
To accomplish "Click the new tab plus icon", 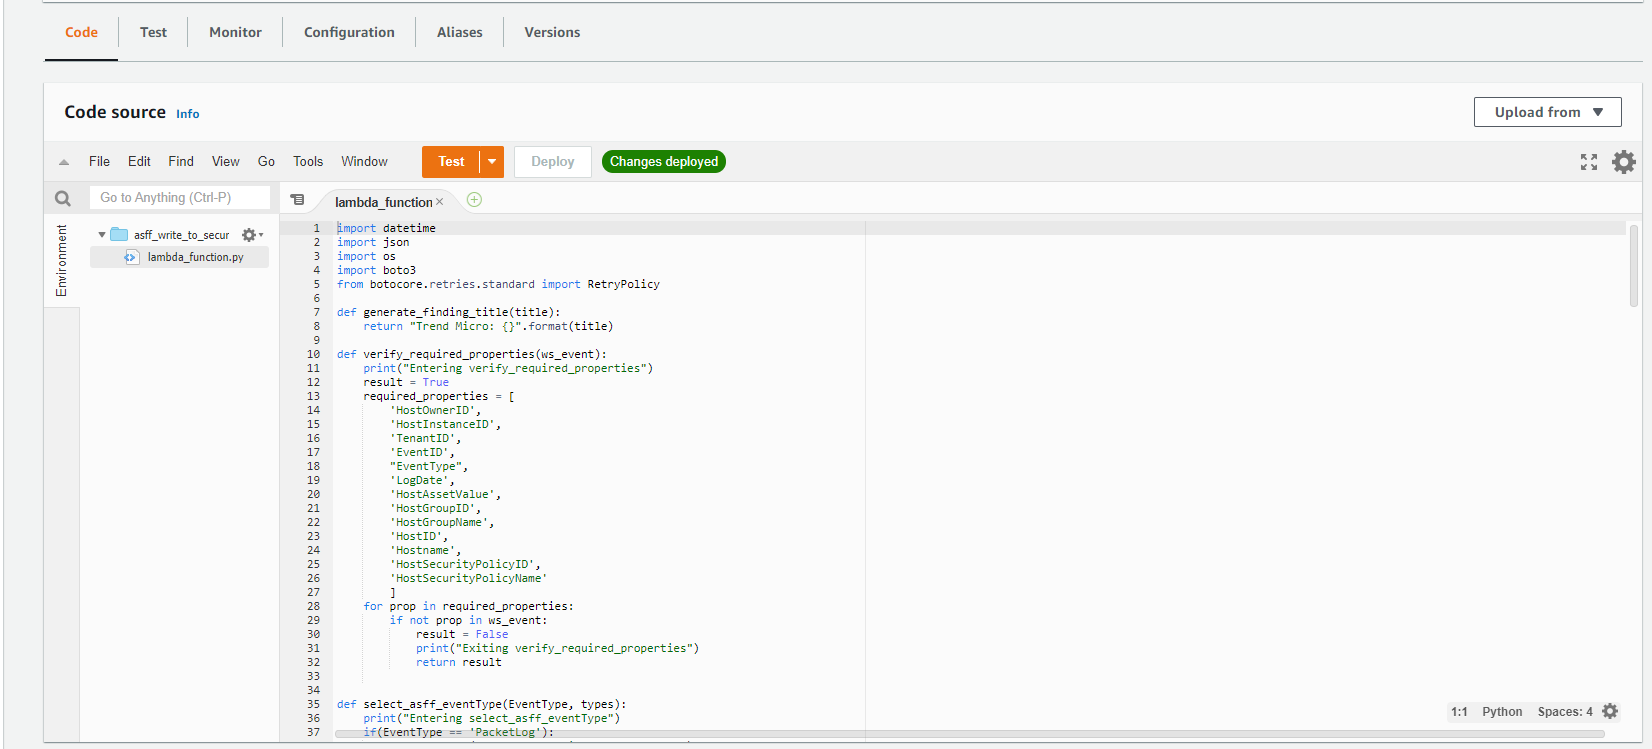I will pyautogui.click(x=475, y=200).
